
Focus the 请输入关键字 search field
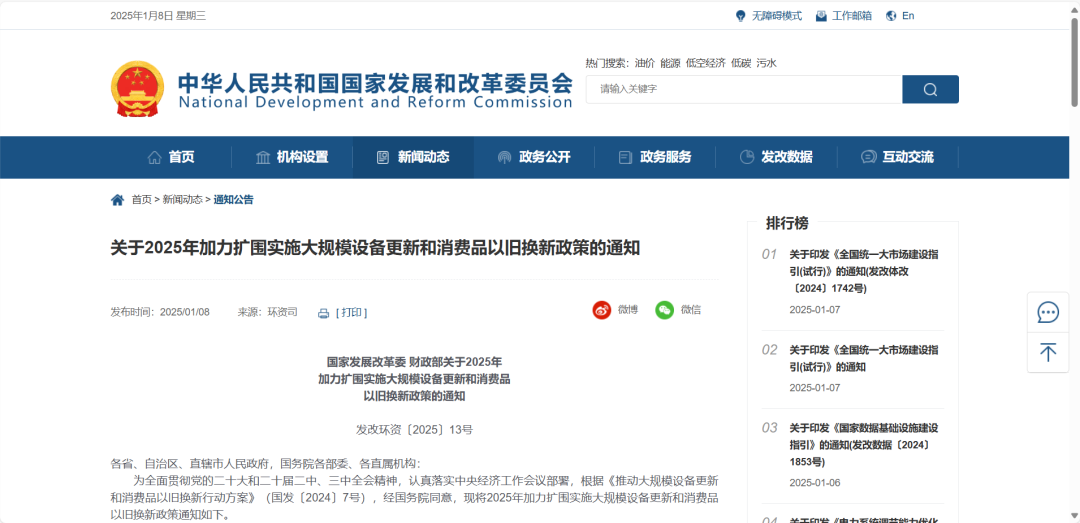coord(744,89)
